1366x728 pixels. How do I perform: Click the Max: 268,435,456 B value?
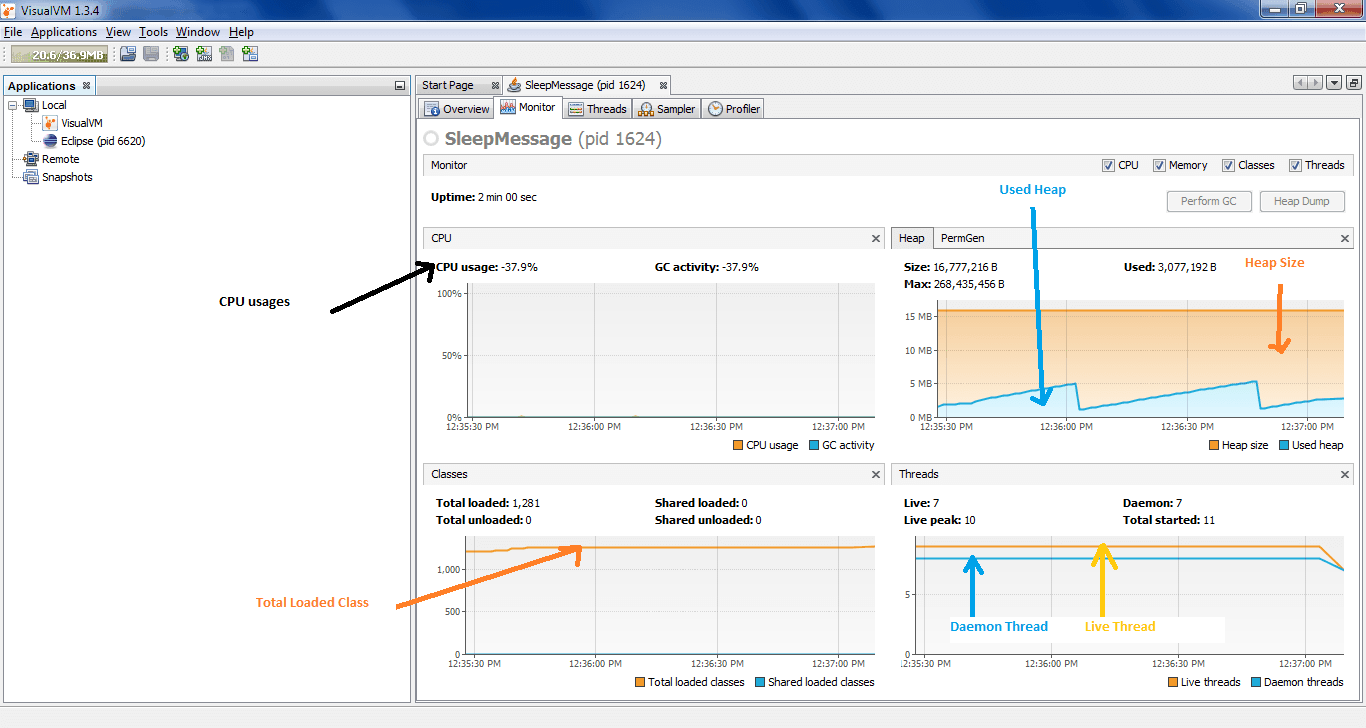click(x=954, y=284)
